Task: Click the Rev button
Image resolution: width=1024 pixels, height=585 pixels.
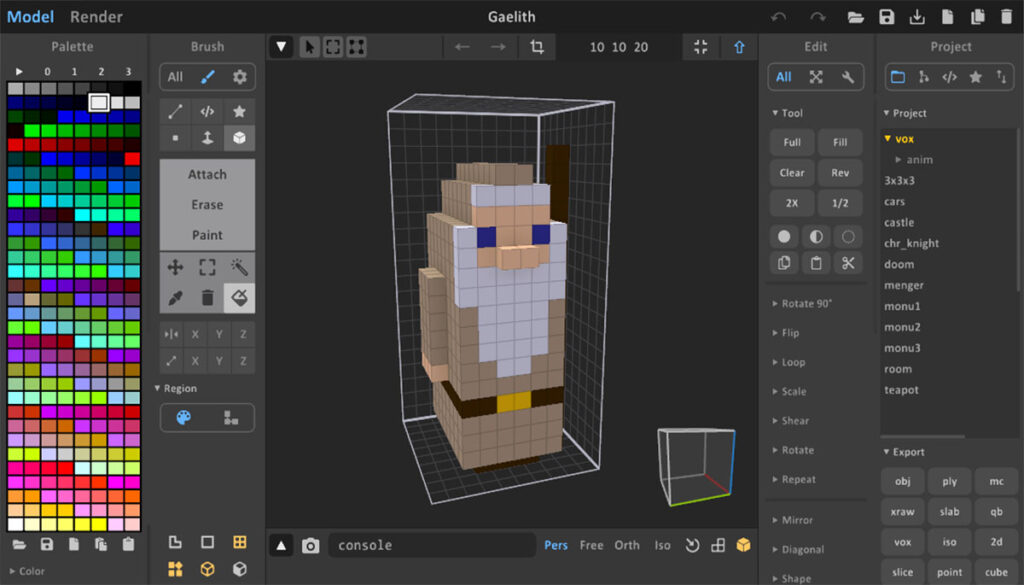Action: click(x=840, y=173)
